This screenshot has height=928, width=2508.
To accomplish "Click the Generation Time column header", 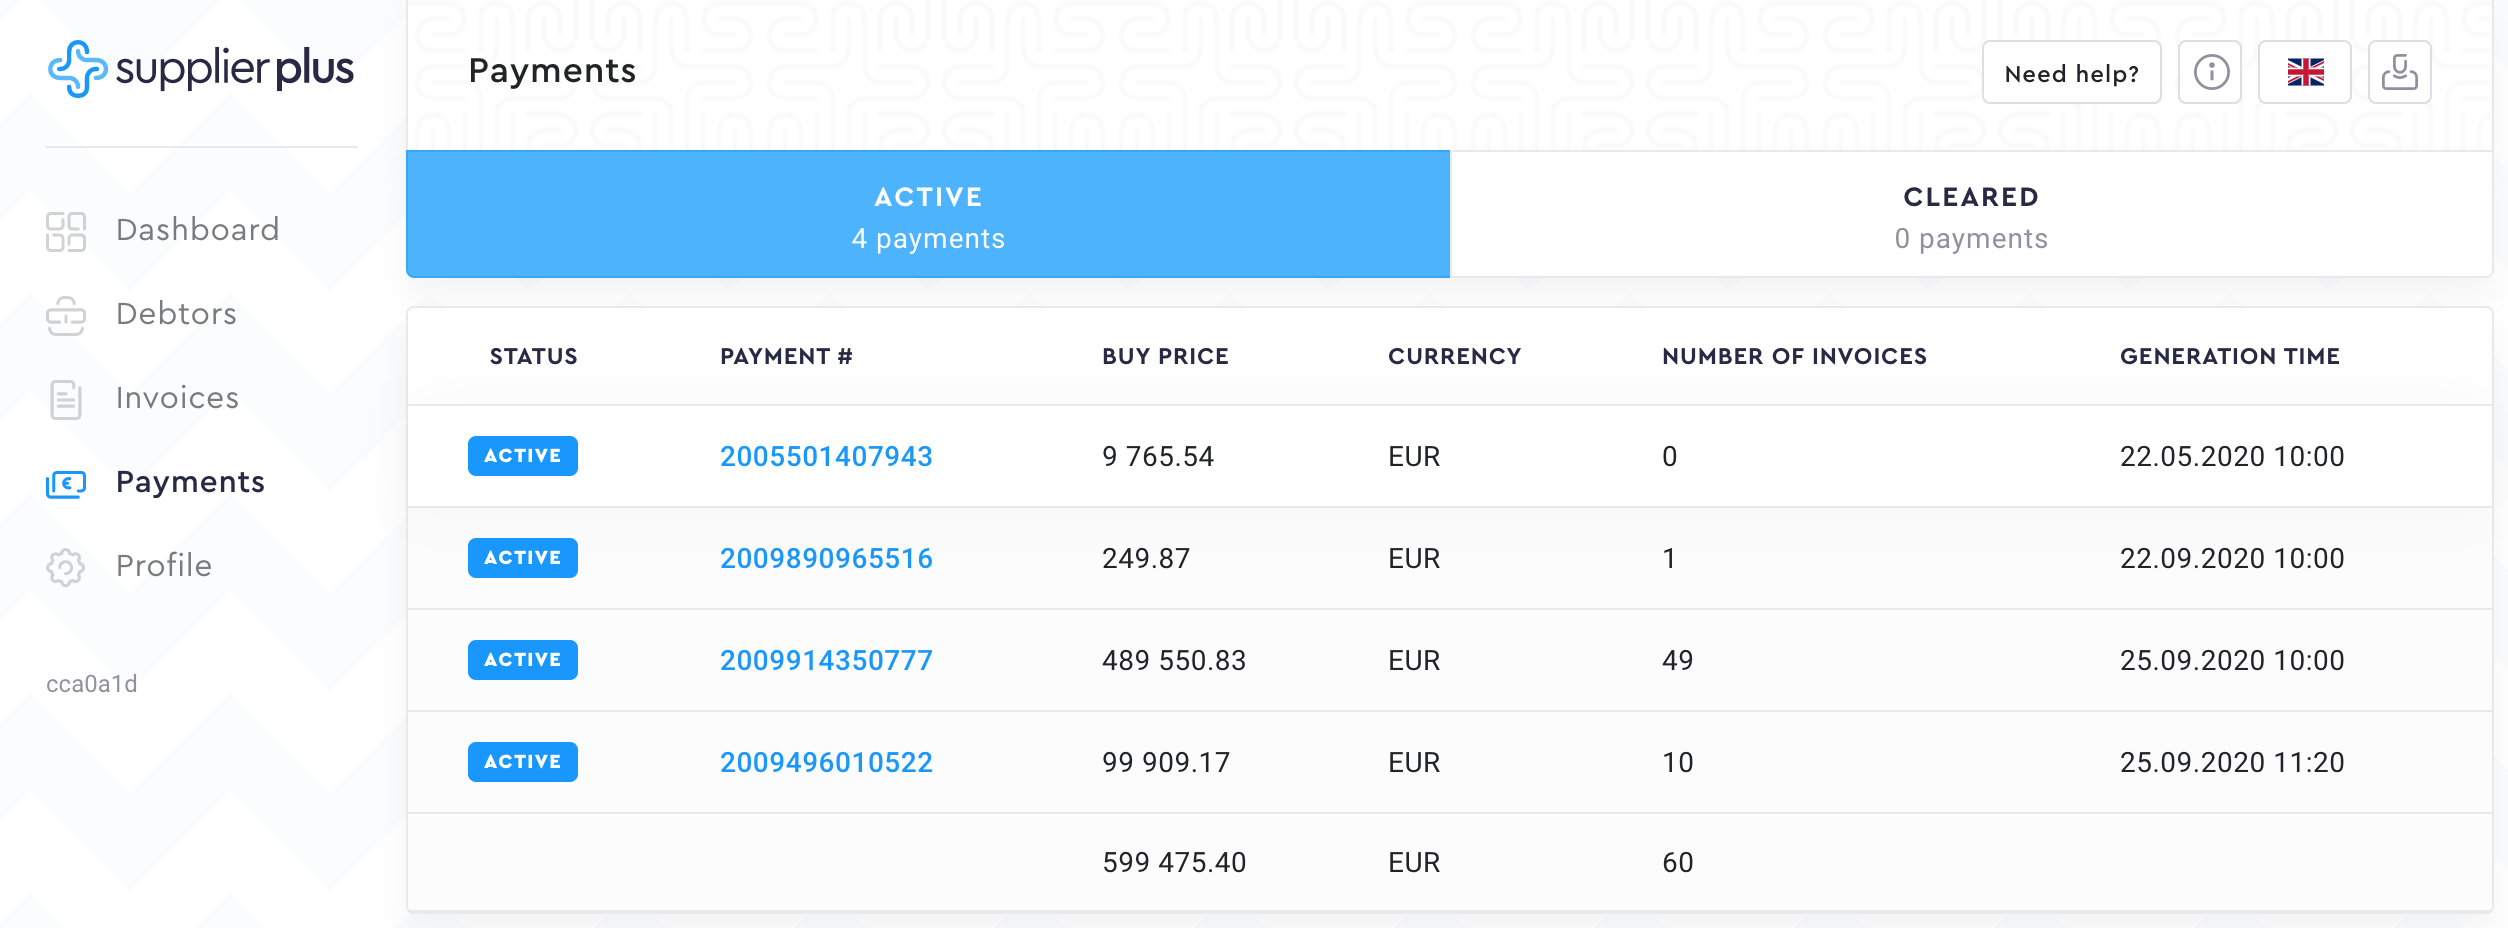I will (2229, 357).
